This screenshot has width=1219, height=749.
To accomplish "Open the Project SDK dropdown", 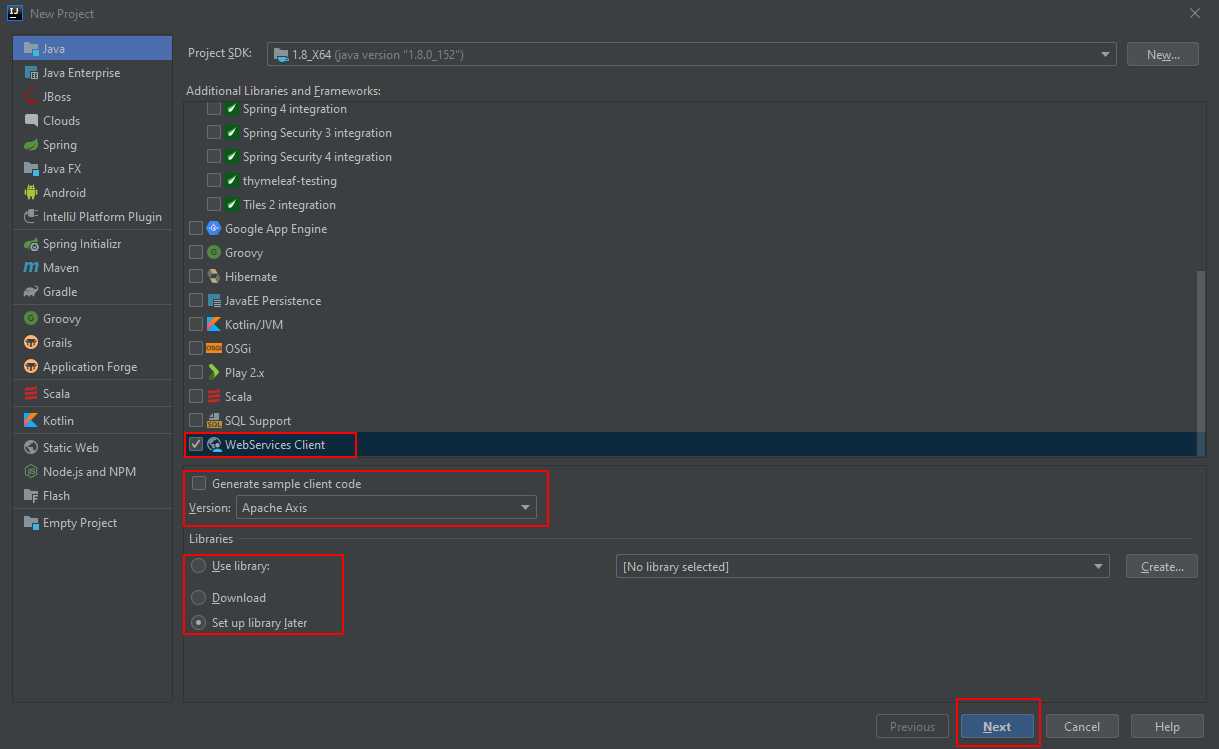I will tap(692, 54).
